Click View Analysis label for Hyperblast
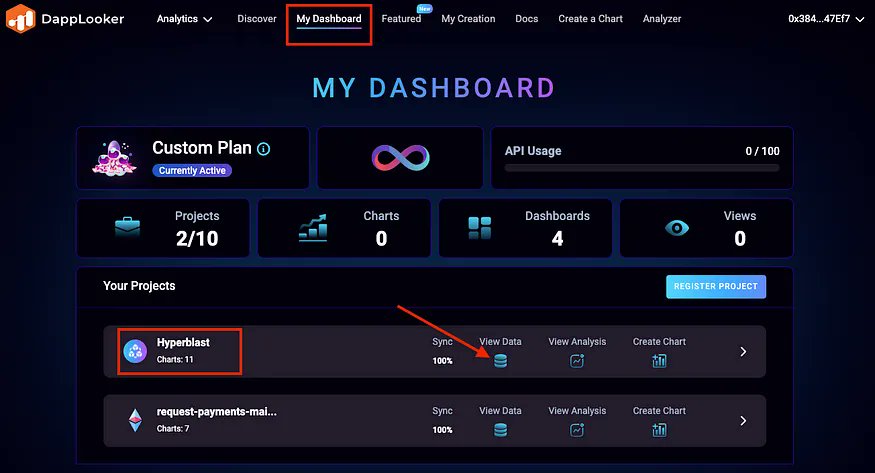 click(577, 341)
